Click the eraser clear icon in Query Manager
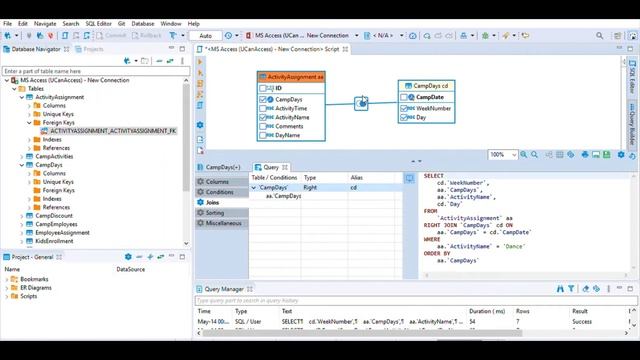The height and width of the screenshot is (360, 640). (586, 289)
